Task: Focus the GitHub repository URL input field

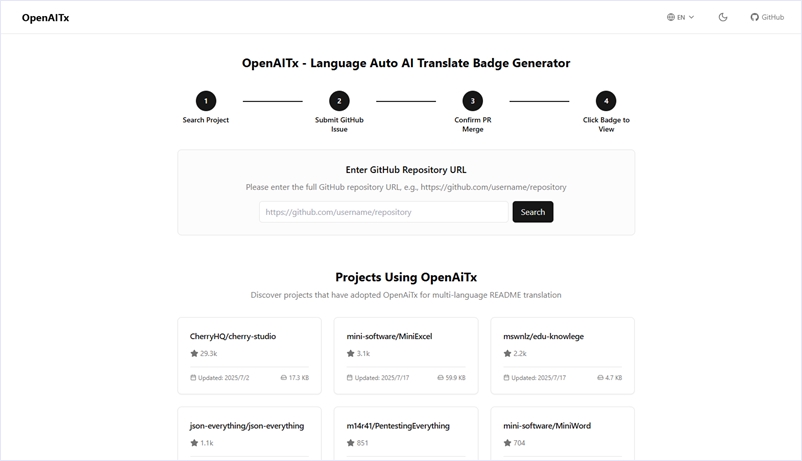Action: point(384,212)
